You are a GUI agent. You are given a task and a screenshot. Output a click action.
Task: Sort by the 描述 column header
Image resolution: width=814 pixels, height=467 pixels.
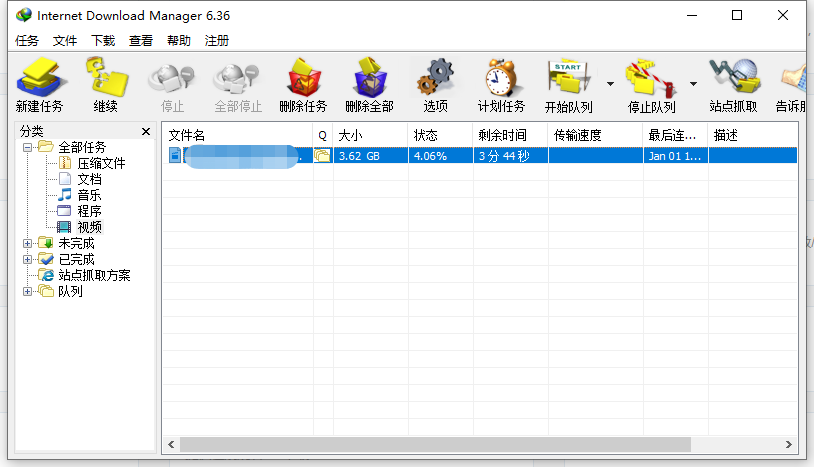click(753, 135)
